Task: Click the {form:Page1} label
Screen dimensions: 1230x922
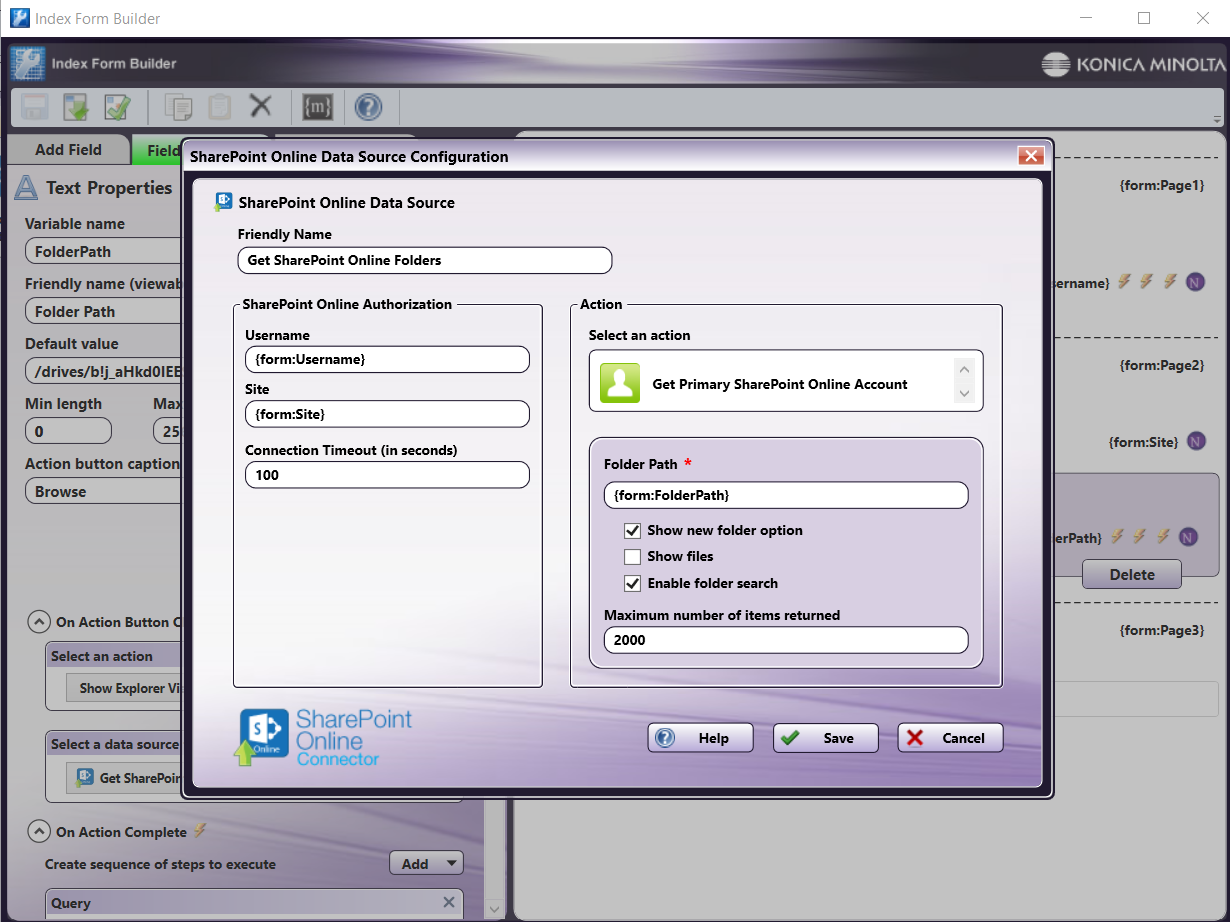Action: point(1161,185)
